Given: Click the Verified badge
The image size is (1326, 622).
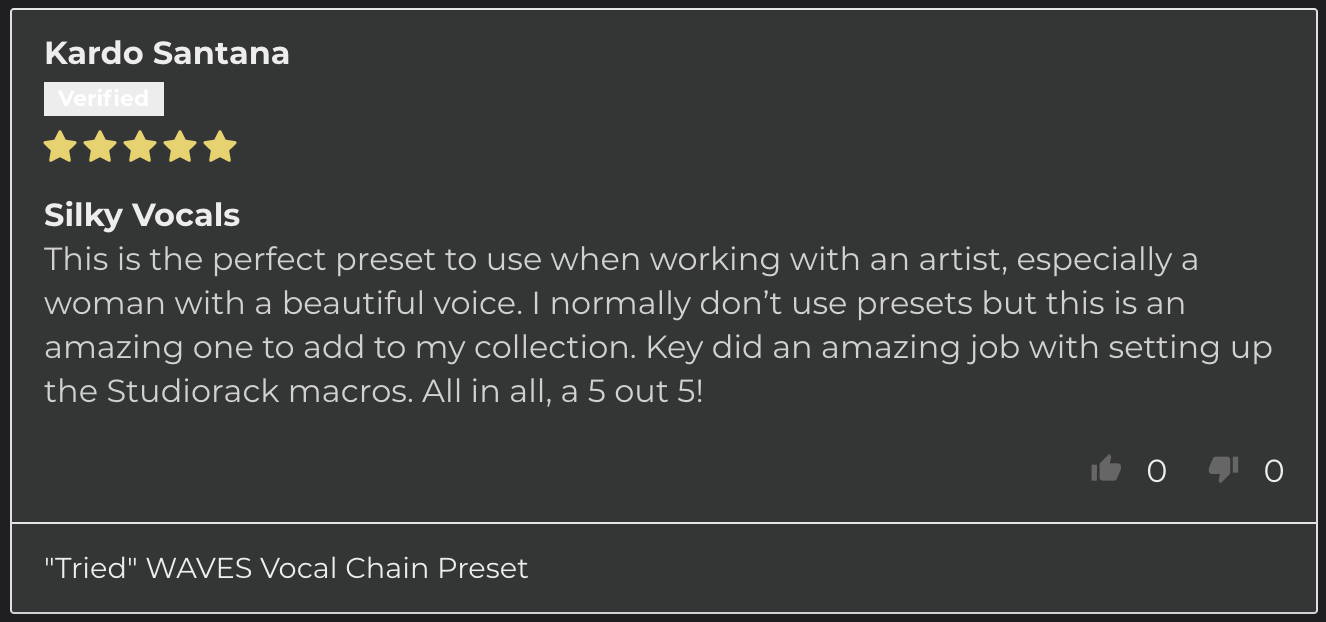Looking at the screenshot, I should [104, 99].
